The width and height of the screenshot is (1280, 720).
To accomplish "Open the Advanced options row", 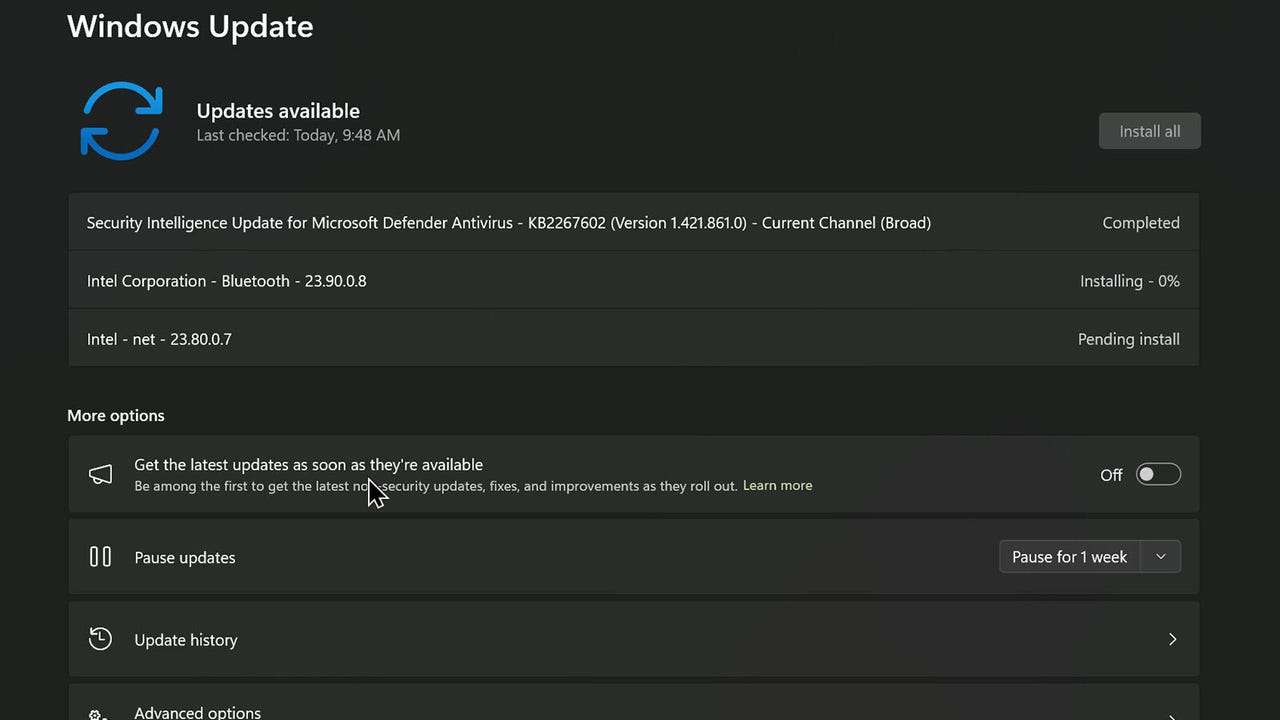I will coord(633,702).
